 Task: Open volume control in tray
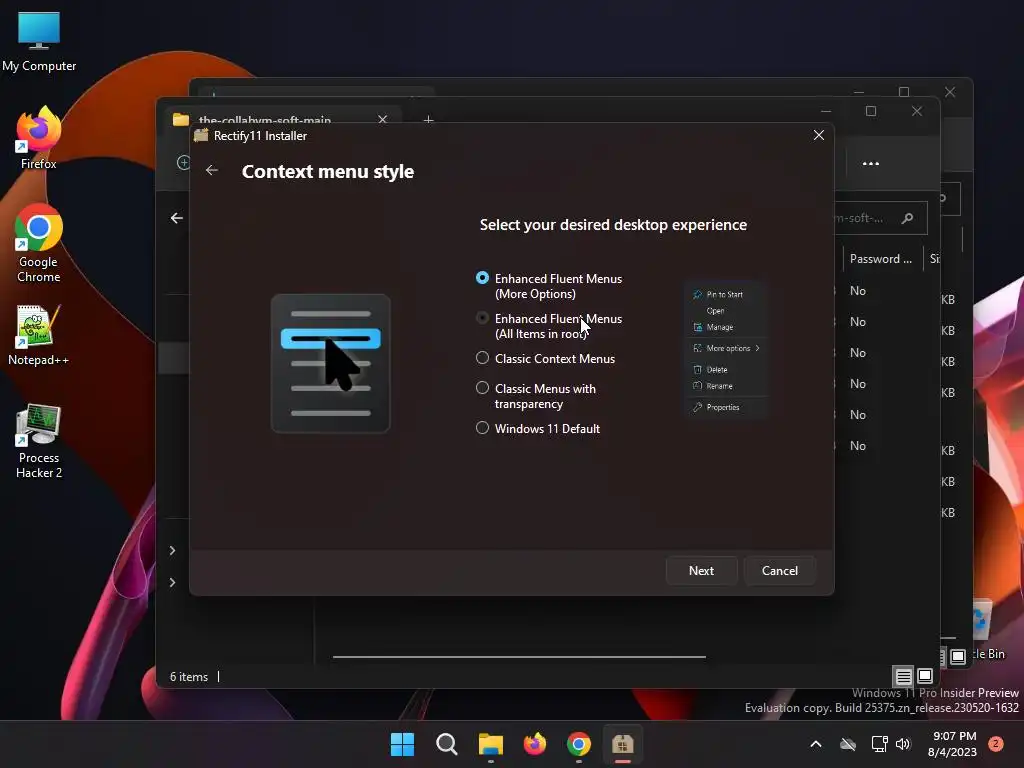903,744
